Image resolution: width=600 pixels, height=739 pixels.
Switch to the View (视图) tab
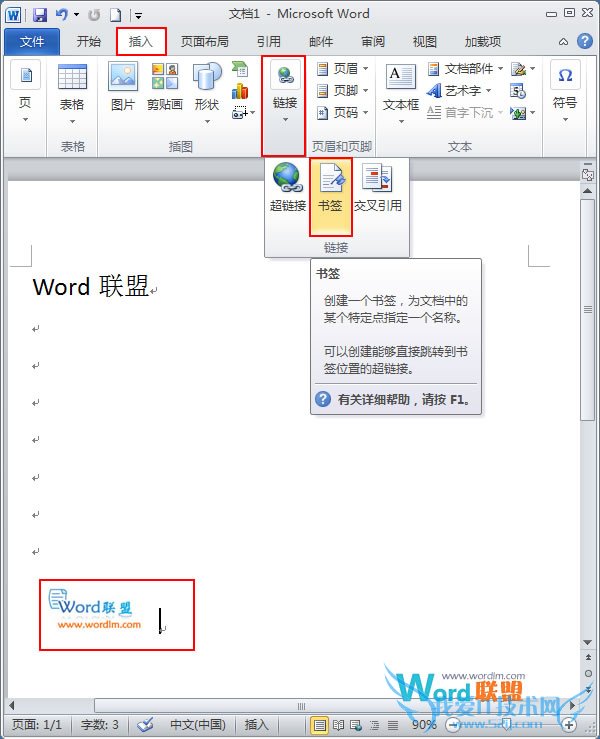[x=425, y=41]
